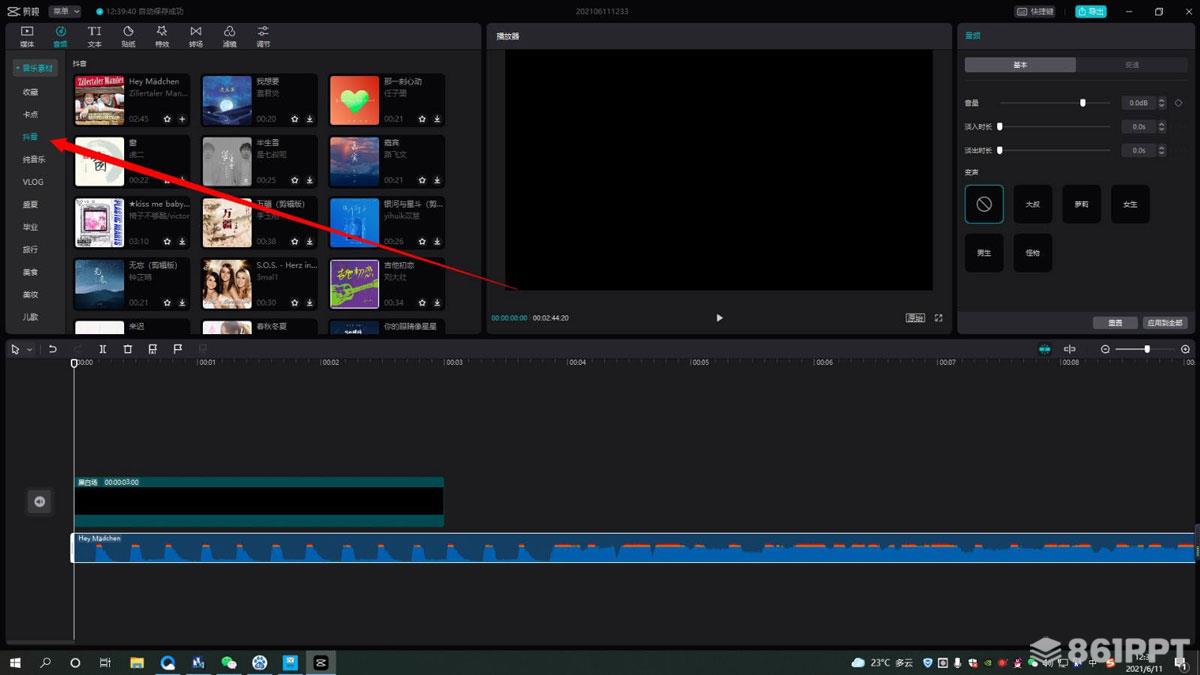The height and width of the screenshot is (675, 1200).
Task: Download the S.O.S. - Herz in Not song
Action: point(310,303)
